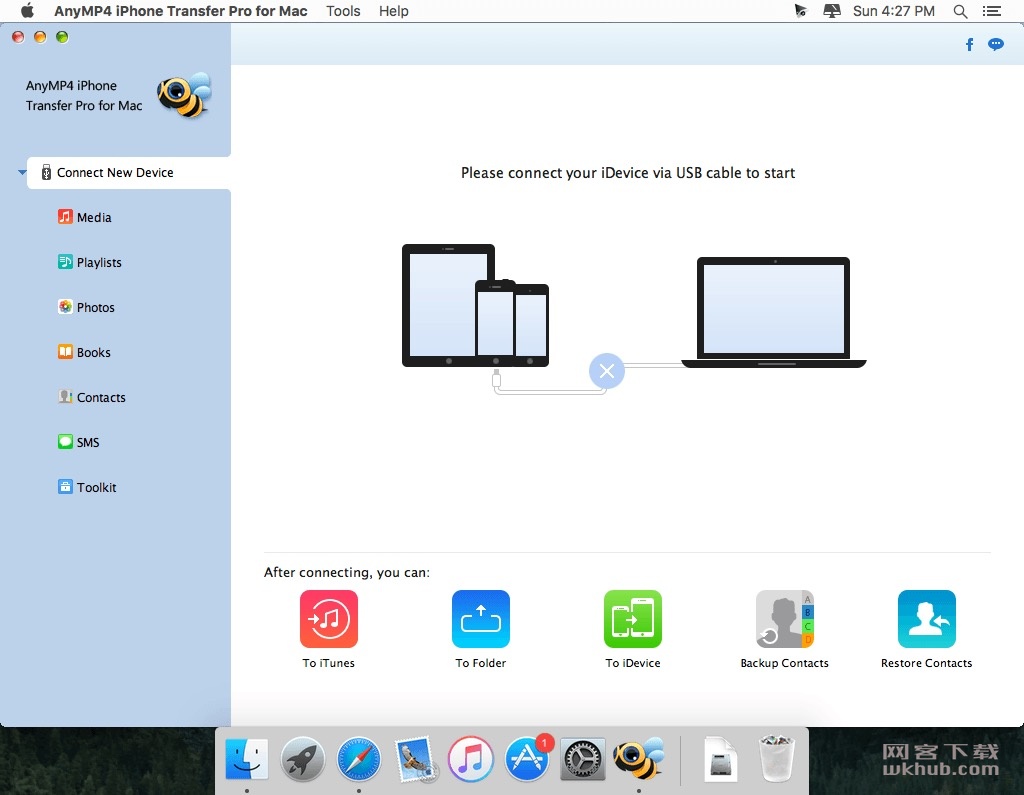Open iTunes from the dock

click(470, 759)
